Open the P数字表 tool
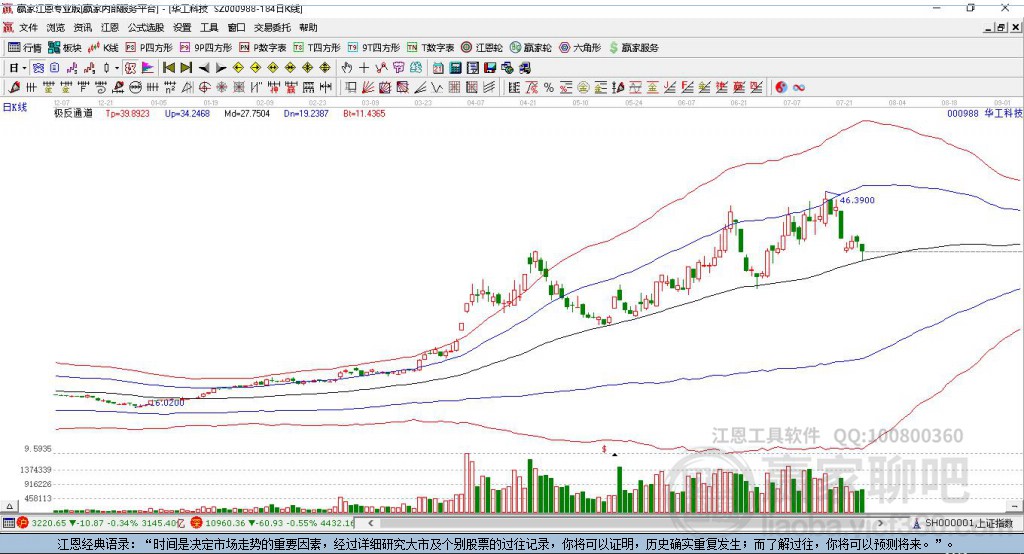1024x554 pixels. (x=263, y=48)
